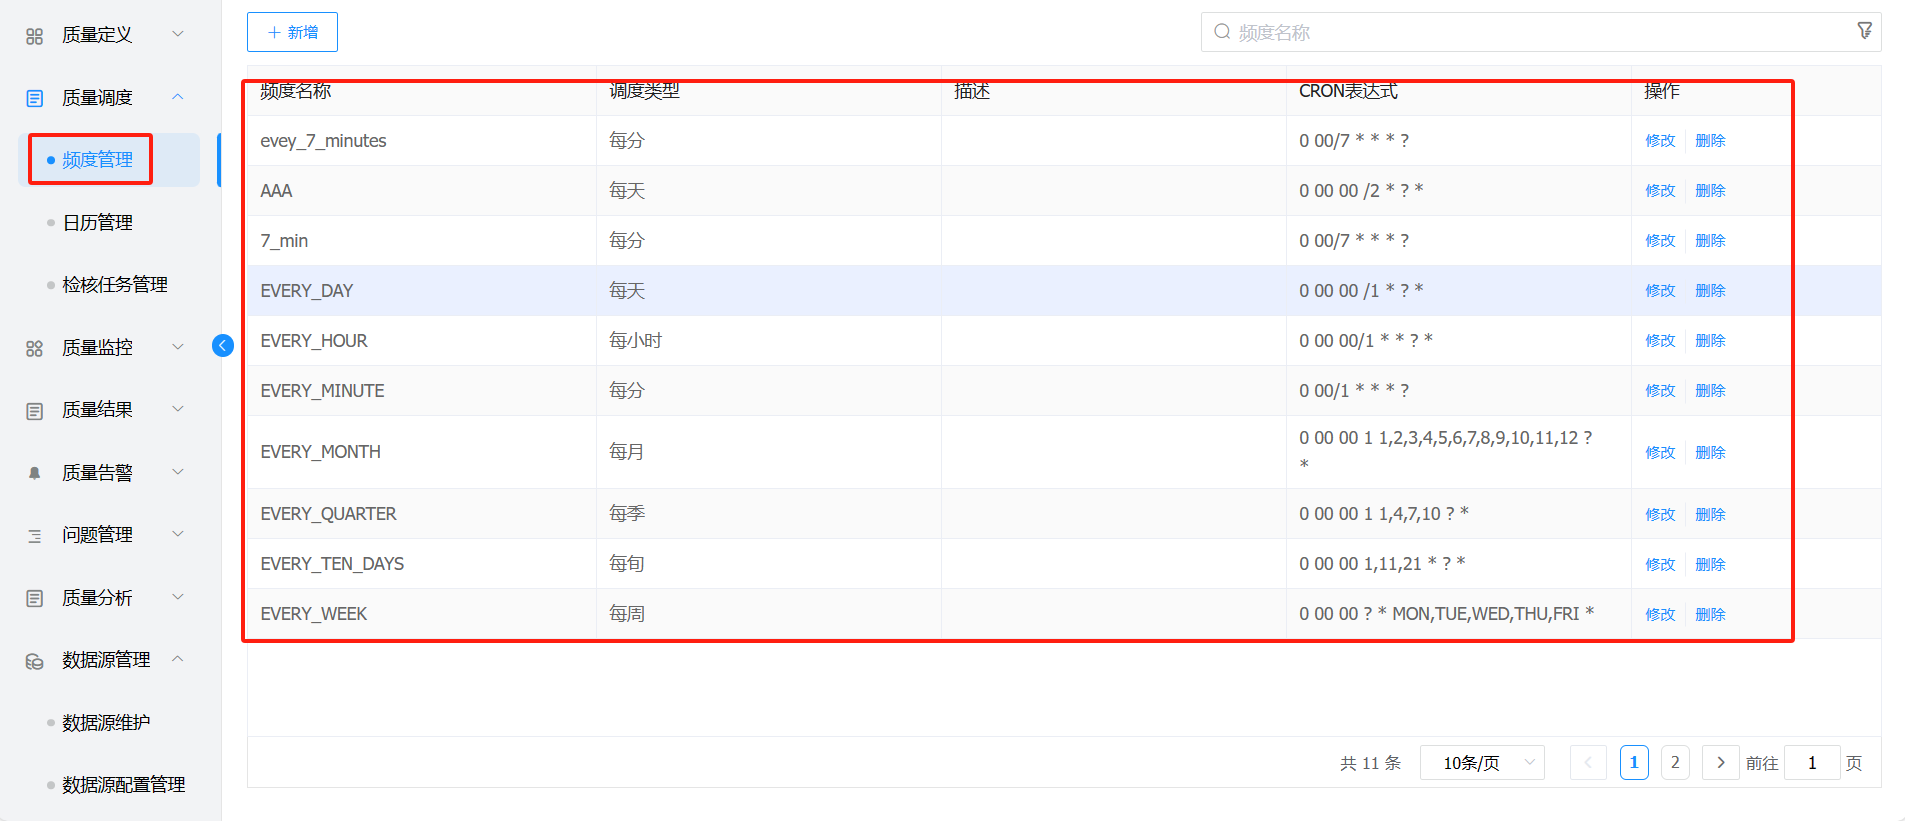Click the 数据源管理 database icon
The height and width of the screenshot is (821, 1905).
point(35,661)
